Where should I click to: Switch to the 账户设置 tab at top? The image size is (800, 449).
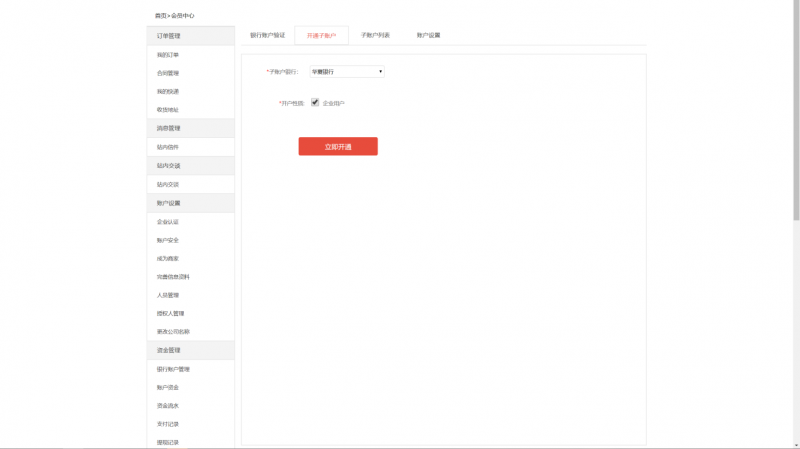(428, 35)
